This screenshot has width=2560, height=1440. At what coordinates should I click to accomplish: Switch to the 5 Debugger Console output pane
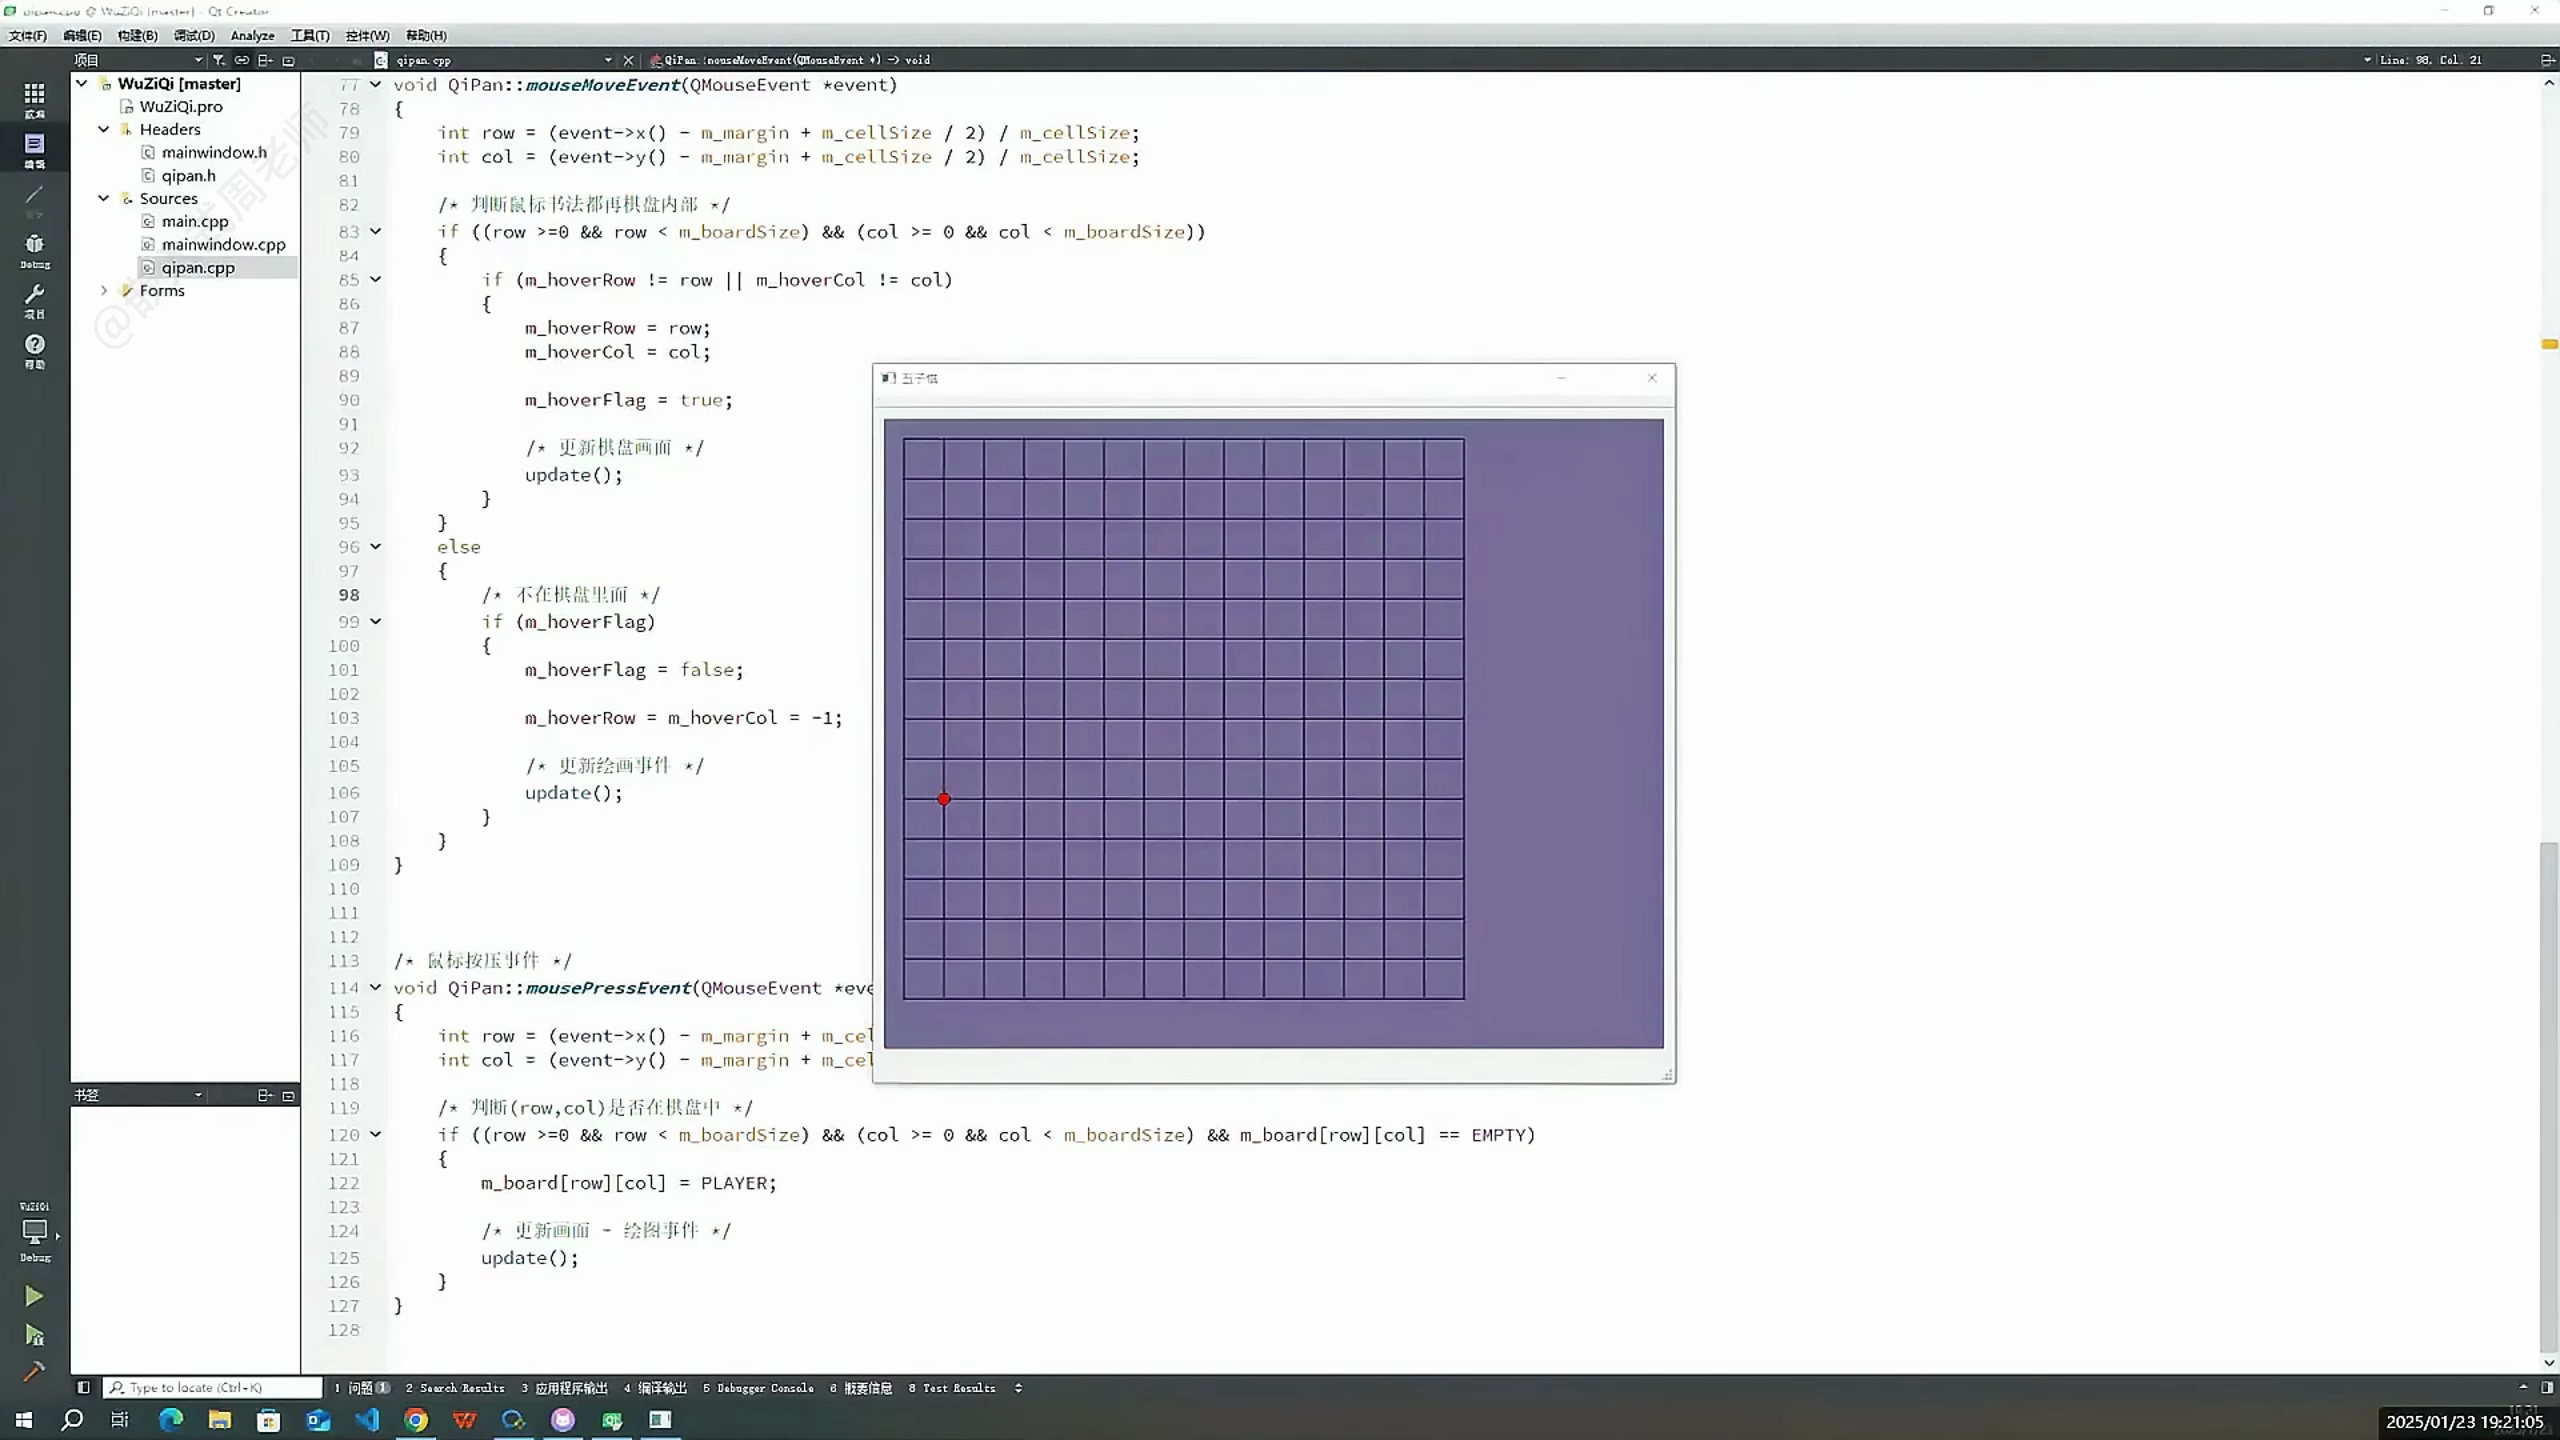click(x=757, y=1388)
